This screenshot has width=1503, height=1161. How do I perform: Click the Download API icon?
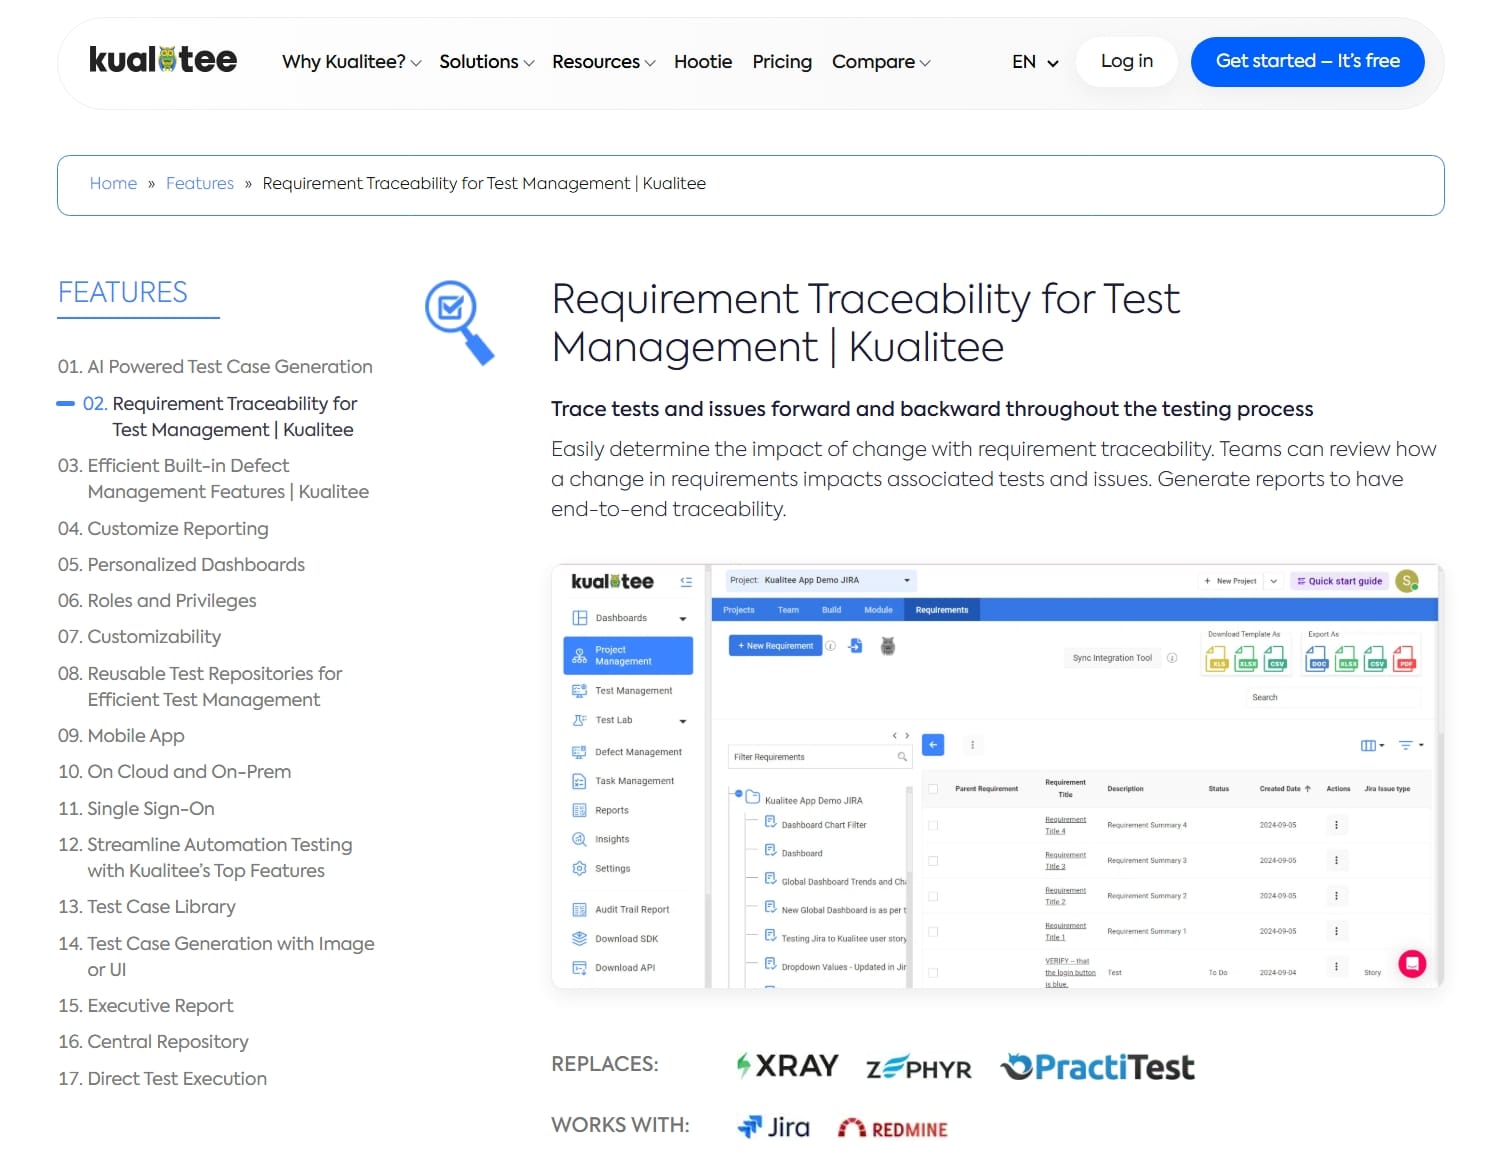tap(579, 968)
